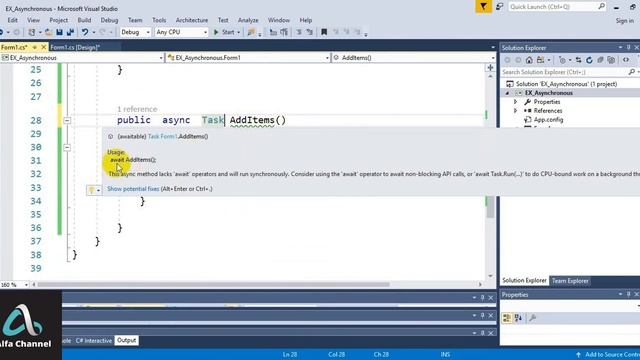Click Solution Explorer folder view icon
The height and width of the screenshot is (360, 640).
pos(540,60)
